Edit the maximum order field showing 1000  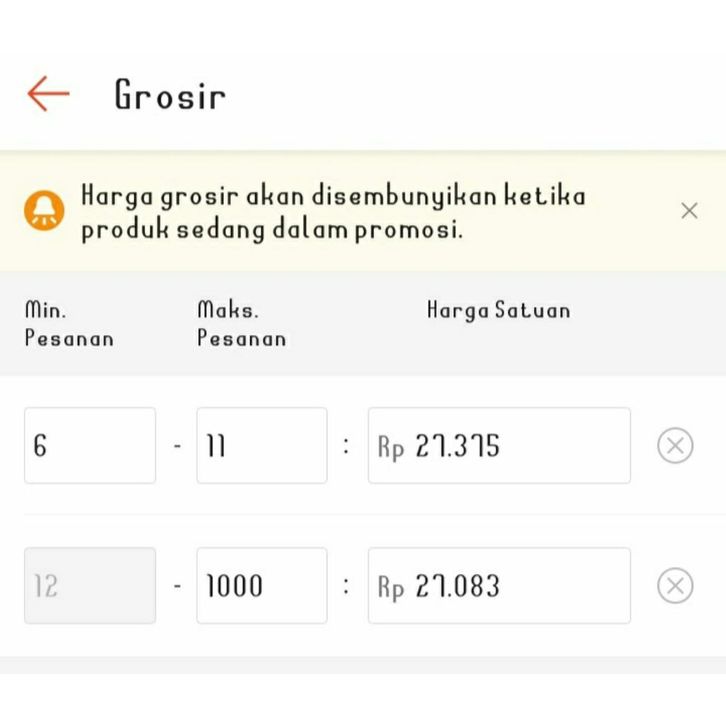tap(261, 586)
